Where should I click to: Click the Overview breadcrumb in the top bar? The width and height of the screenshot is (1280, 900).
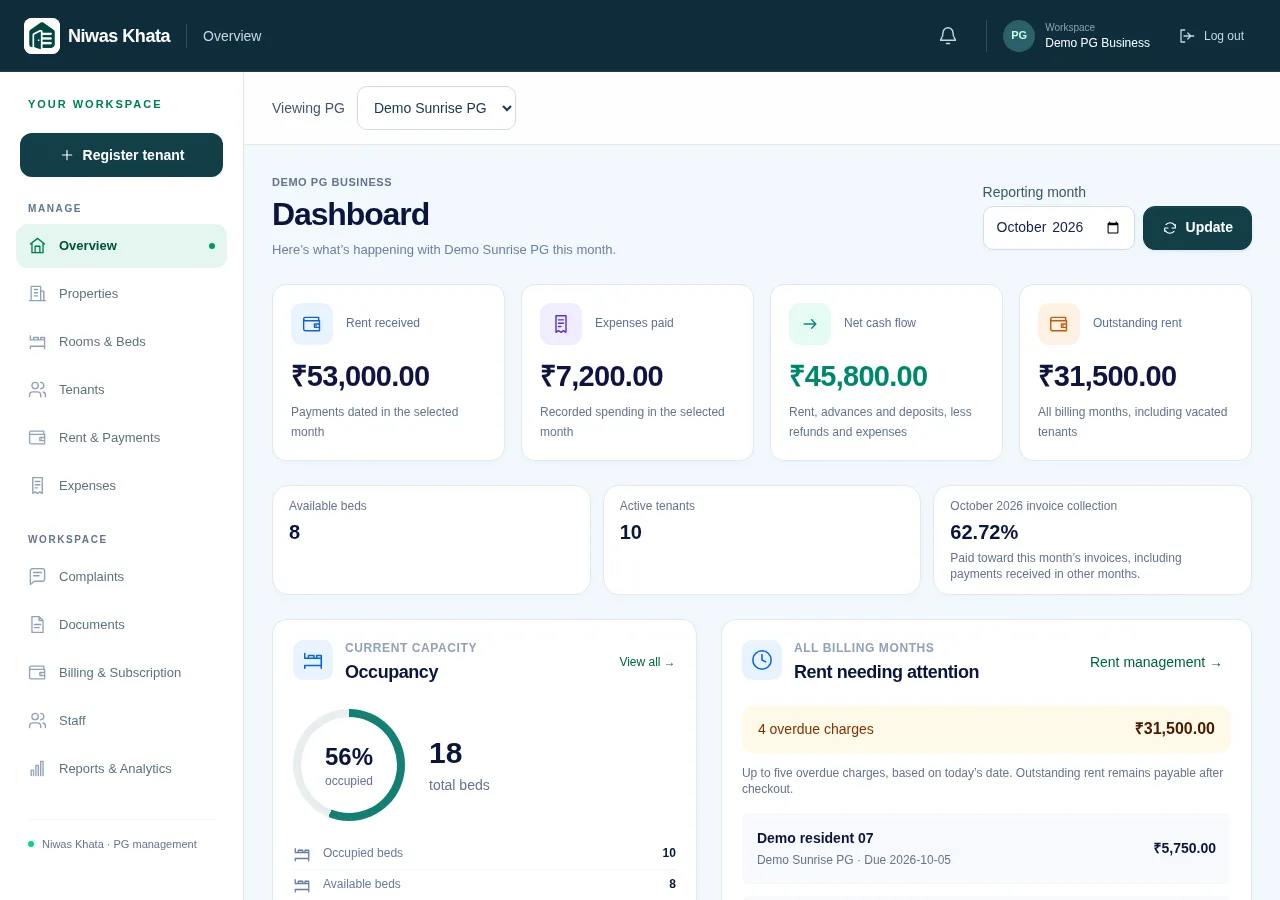pos(232,36)
